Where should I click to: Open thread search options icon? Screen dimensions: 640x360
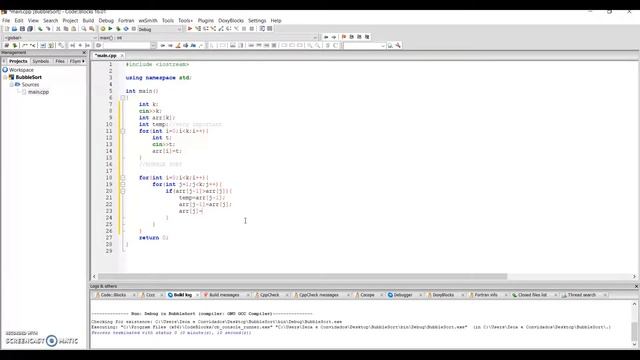pos(398,45)
